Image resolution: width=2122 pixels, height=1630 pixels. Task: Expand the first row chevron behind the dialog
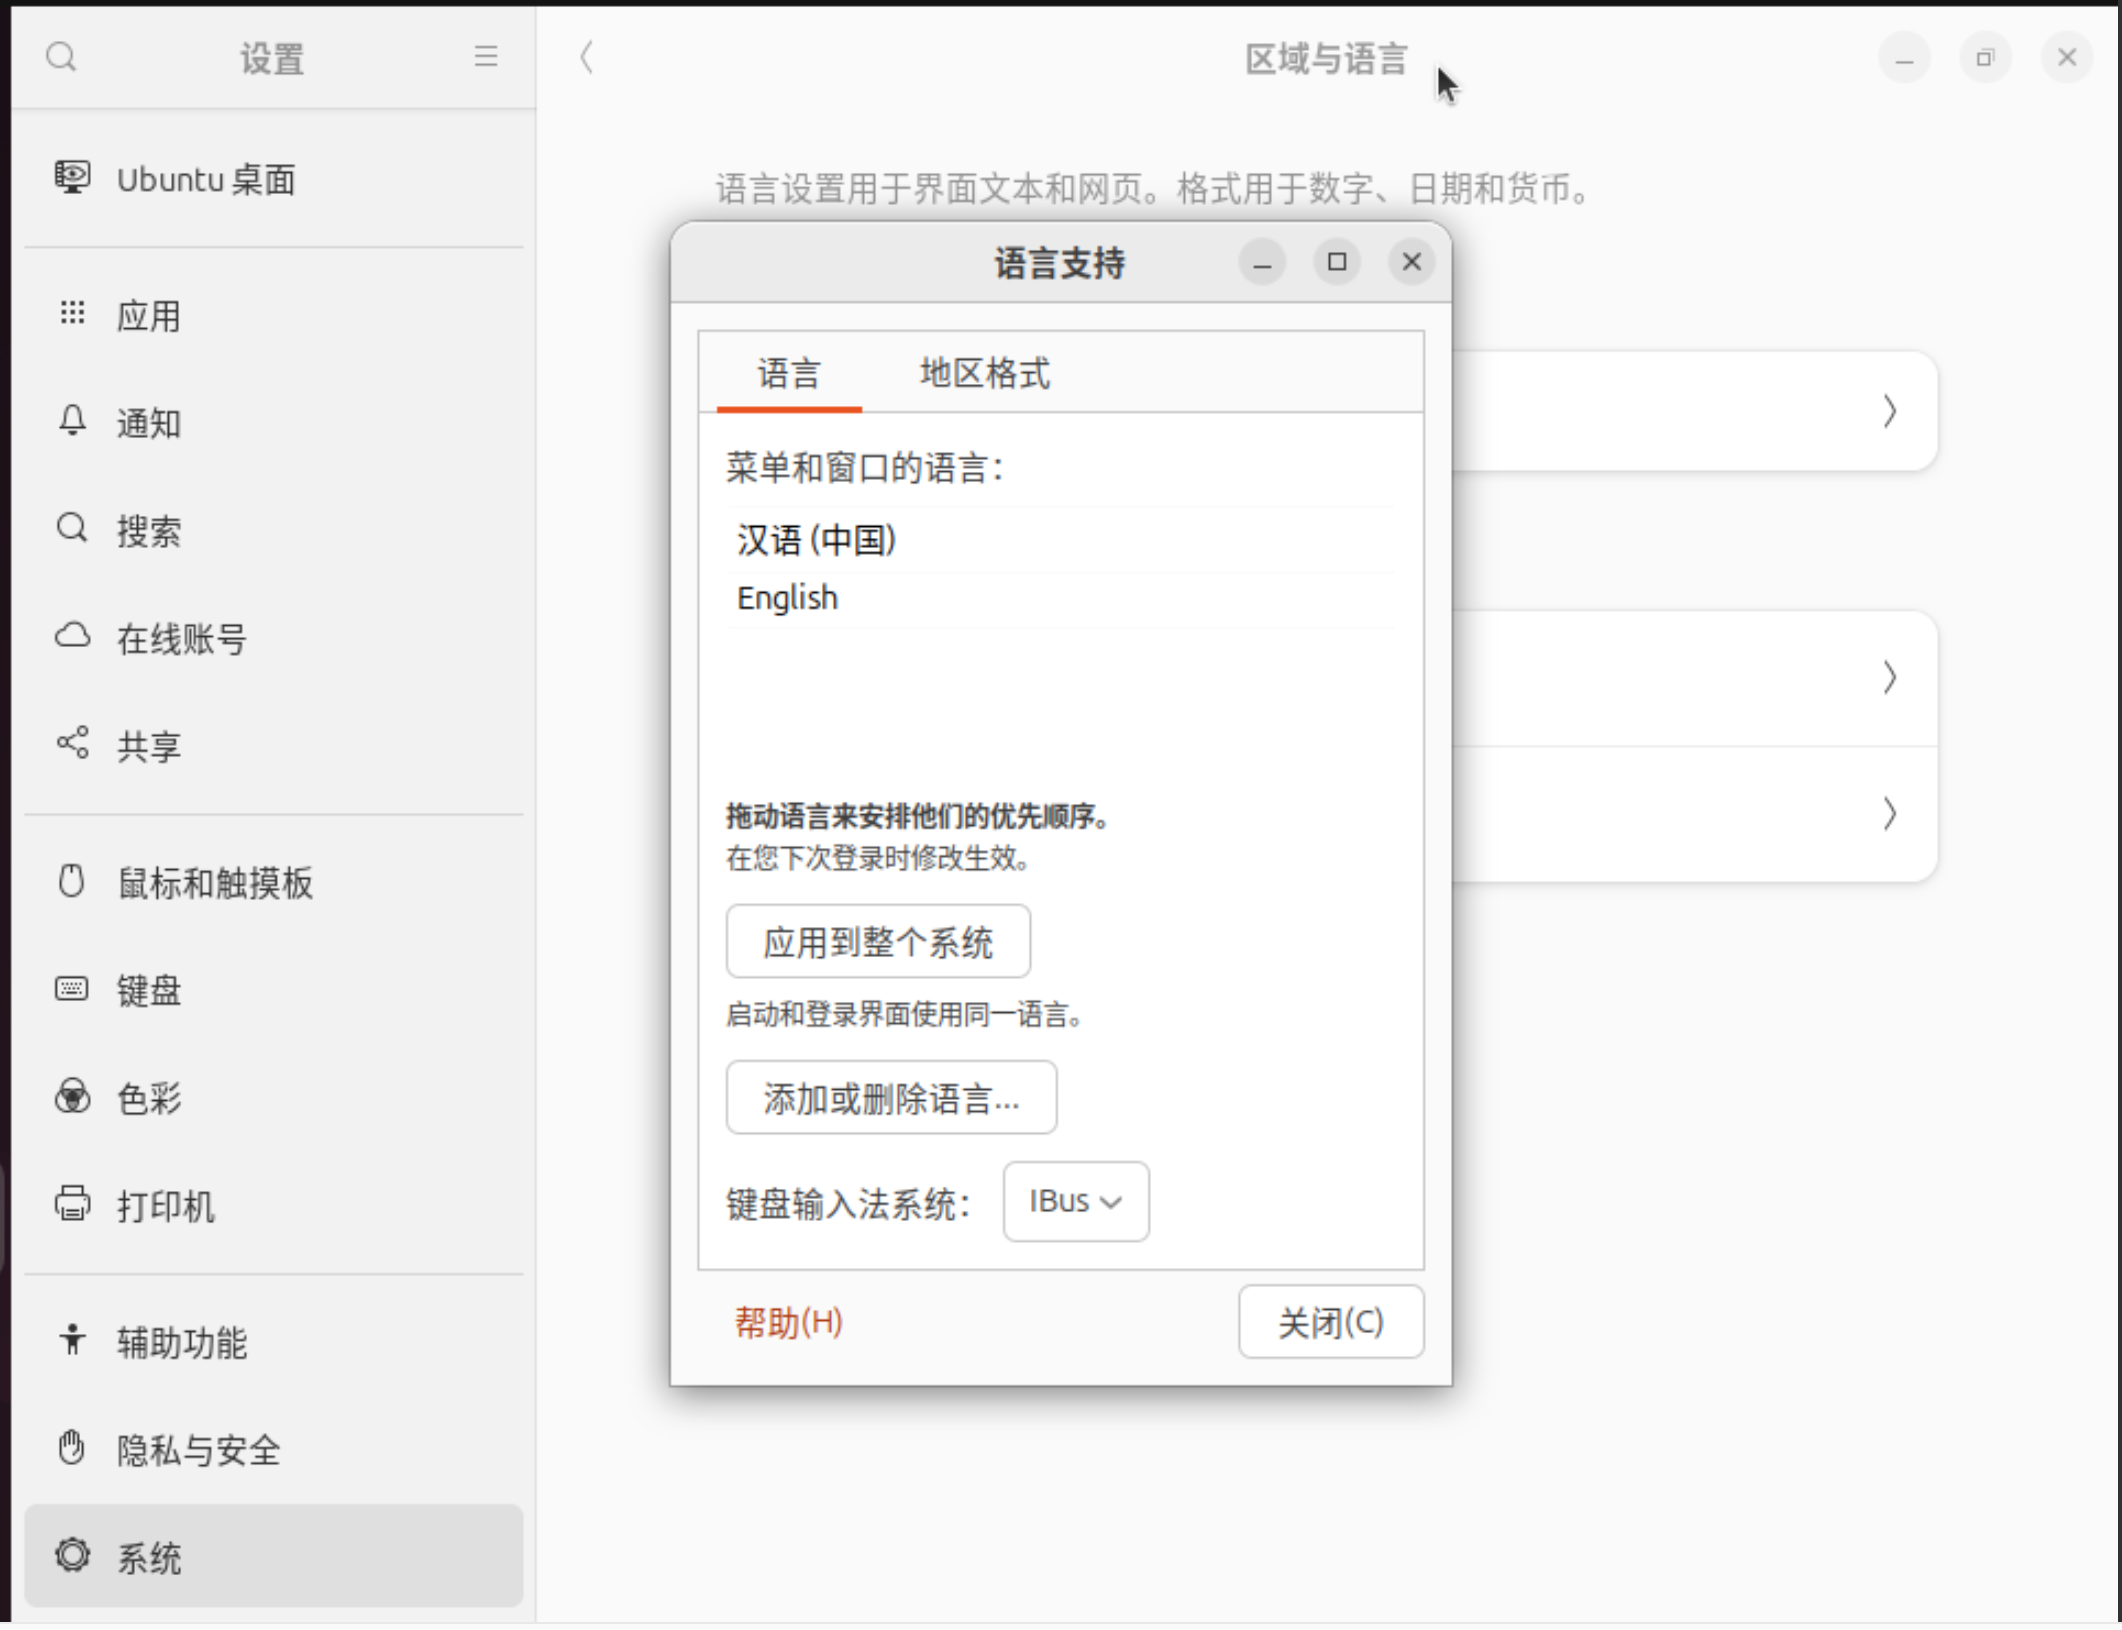click(x=1888, y=411)
